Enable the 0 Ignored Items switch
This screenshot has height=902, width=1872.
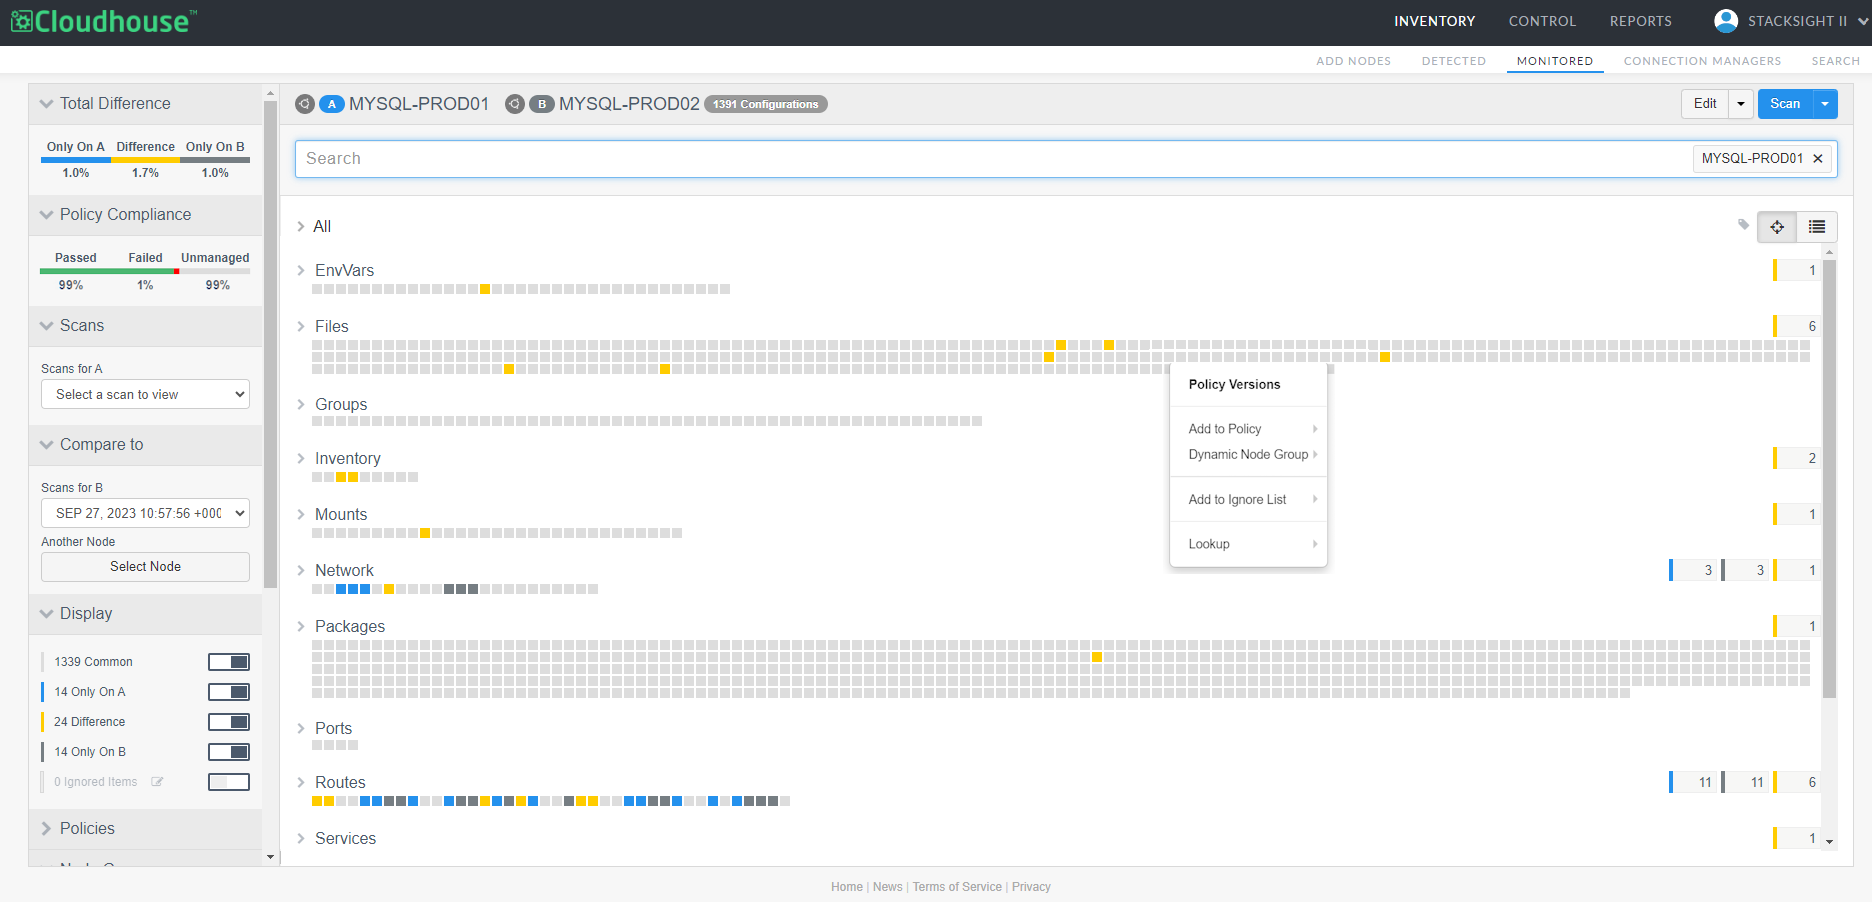point(229,782)
